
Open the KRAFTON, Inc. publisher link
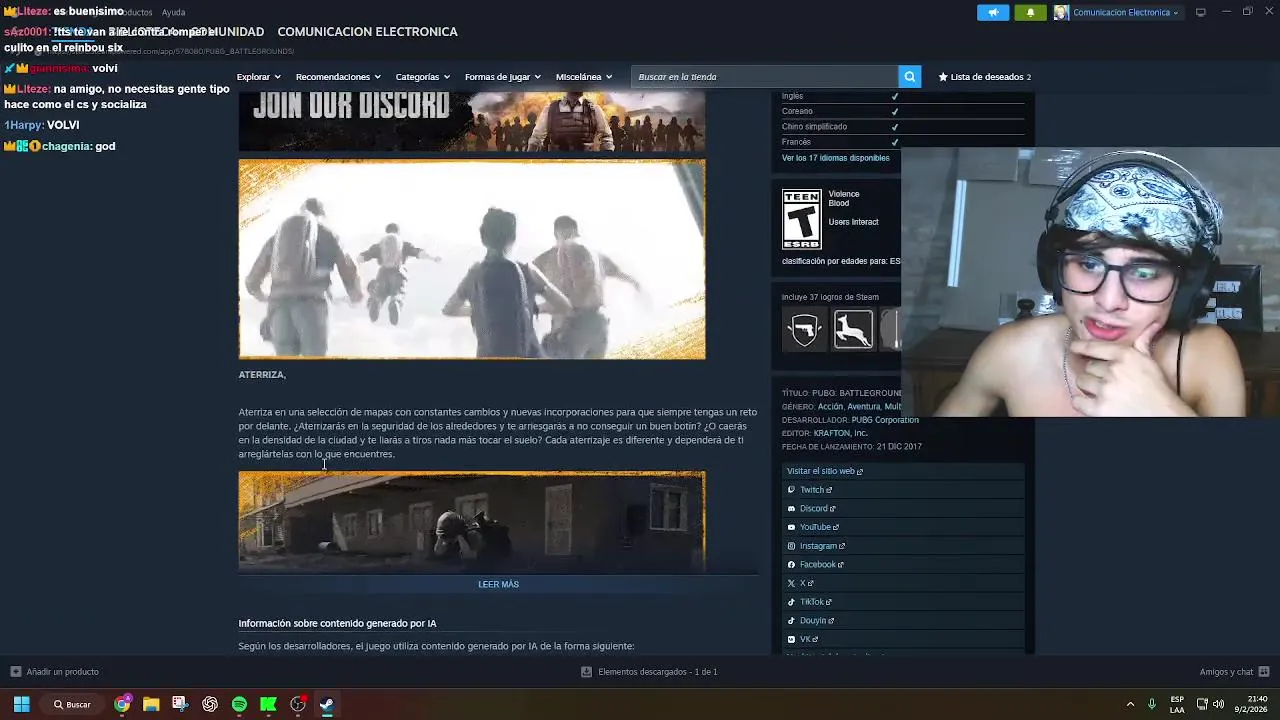pos(841,433)
